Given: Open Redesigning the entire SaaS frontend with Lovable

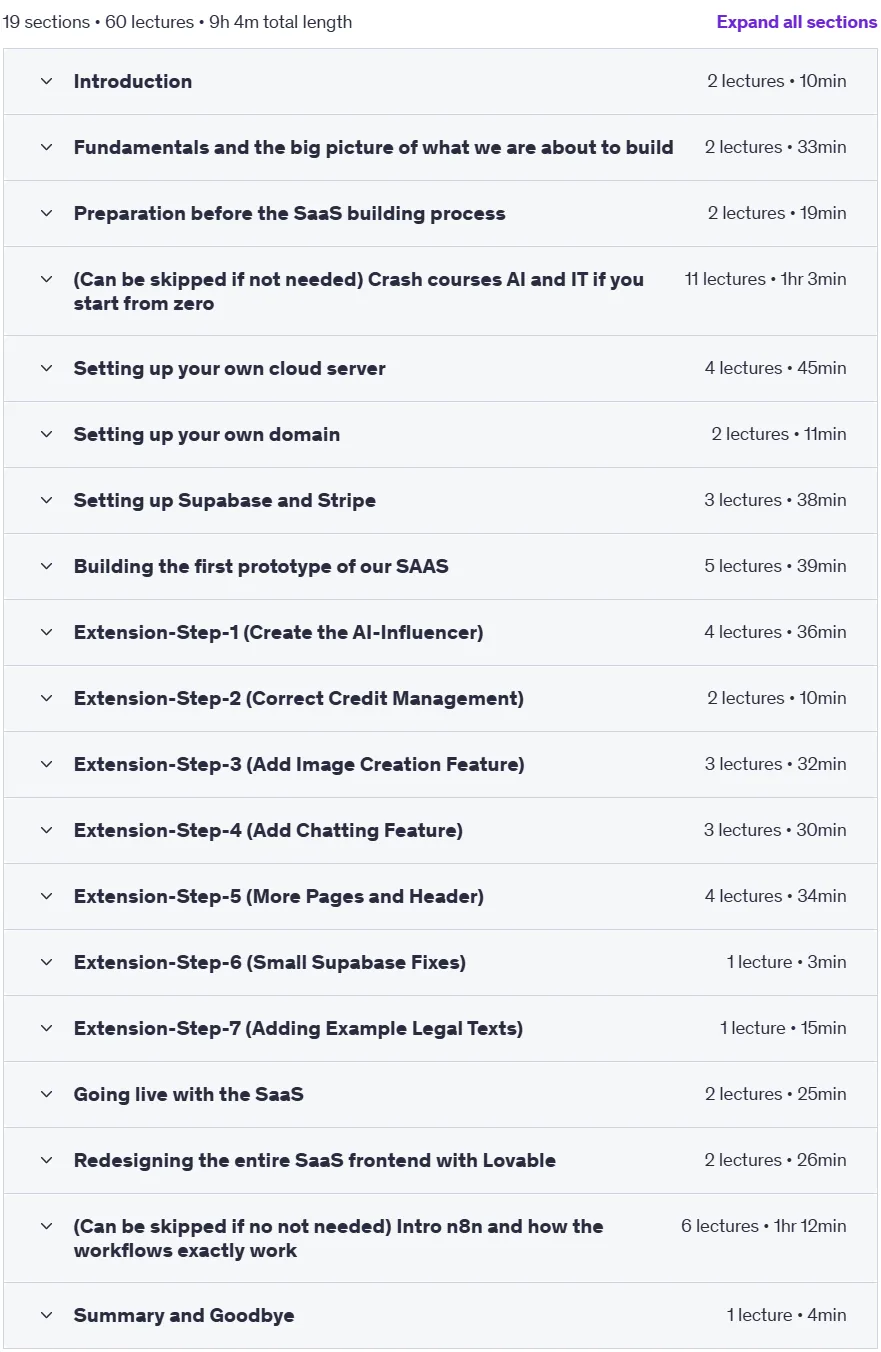Looking at the screenshot, I should click(x=440, y=1160).
